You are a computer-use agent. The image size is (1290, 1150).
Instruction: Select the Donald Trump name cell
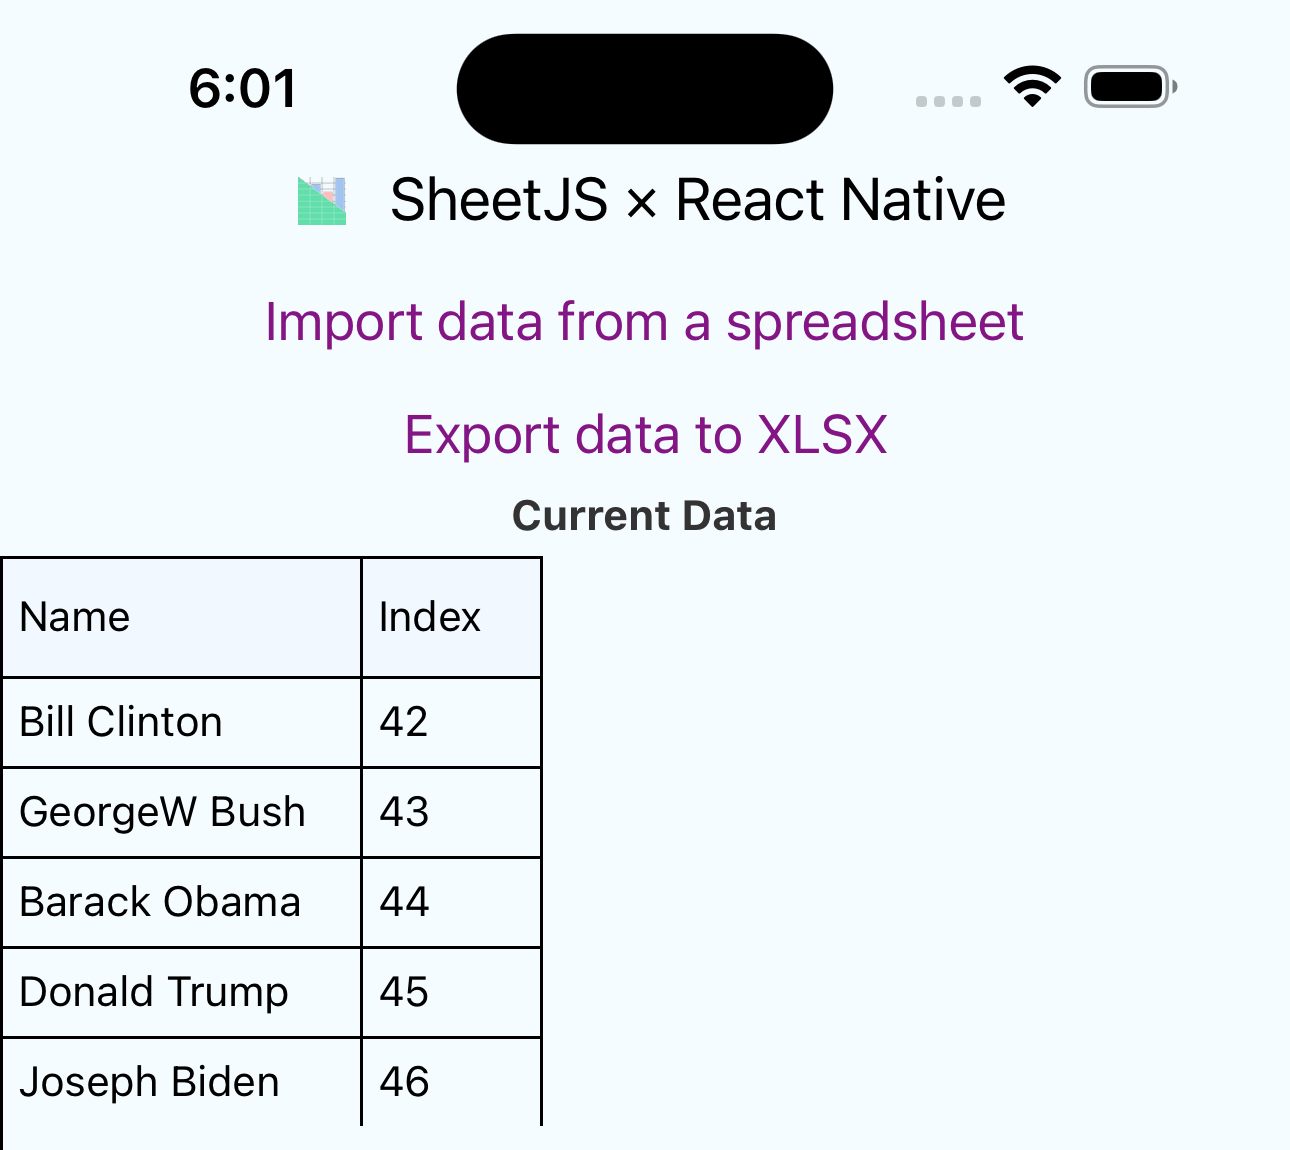click(180, 992)
